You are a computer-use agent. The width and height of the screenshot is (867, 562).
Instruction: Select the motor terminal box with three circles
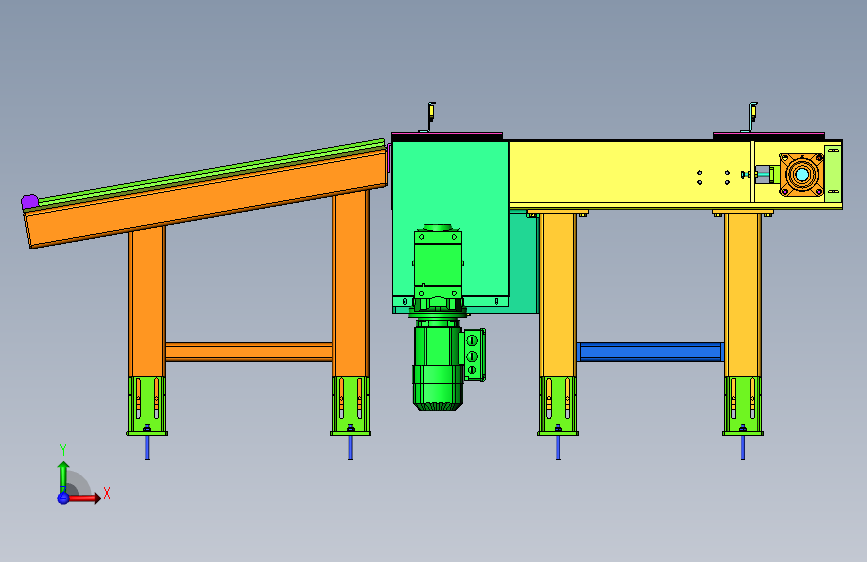click(474, 355)
